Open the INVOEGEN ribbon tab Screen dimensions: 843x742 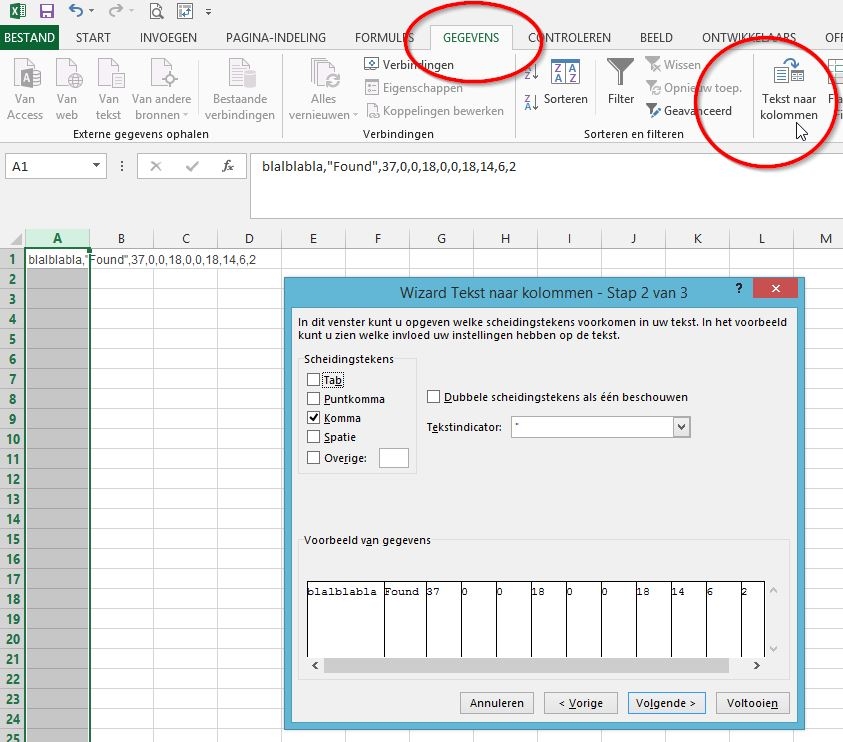coord(168,37)
